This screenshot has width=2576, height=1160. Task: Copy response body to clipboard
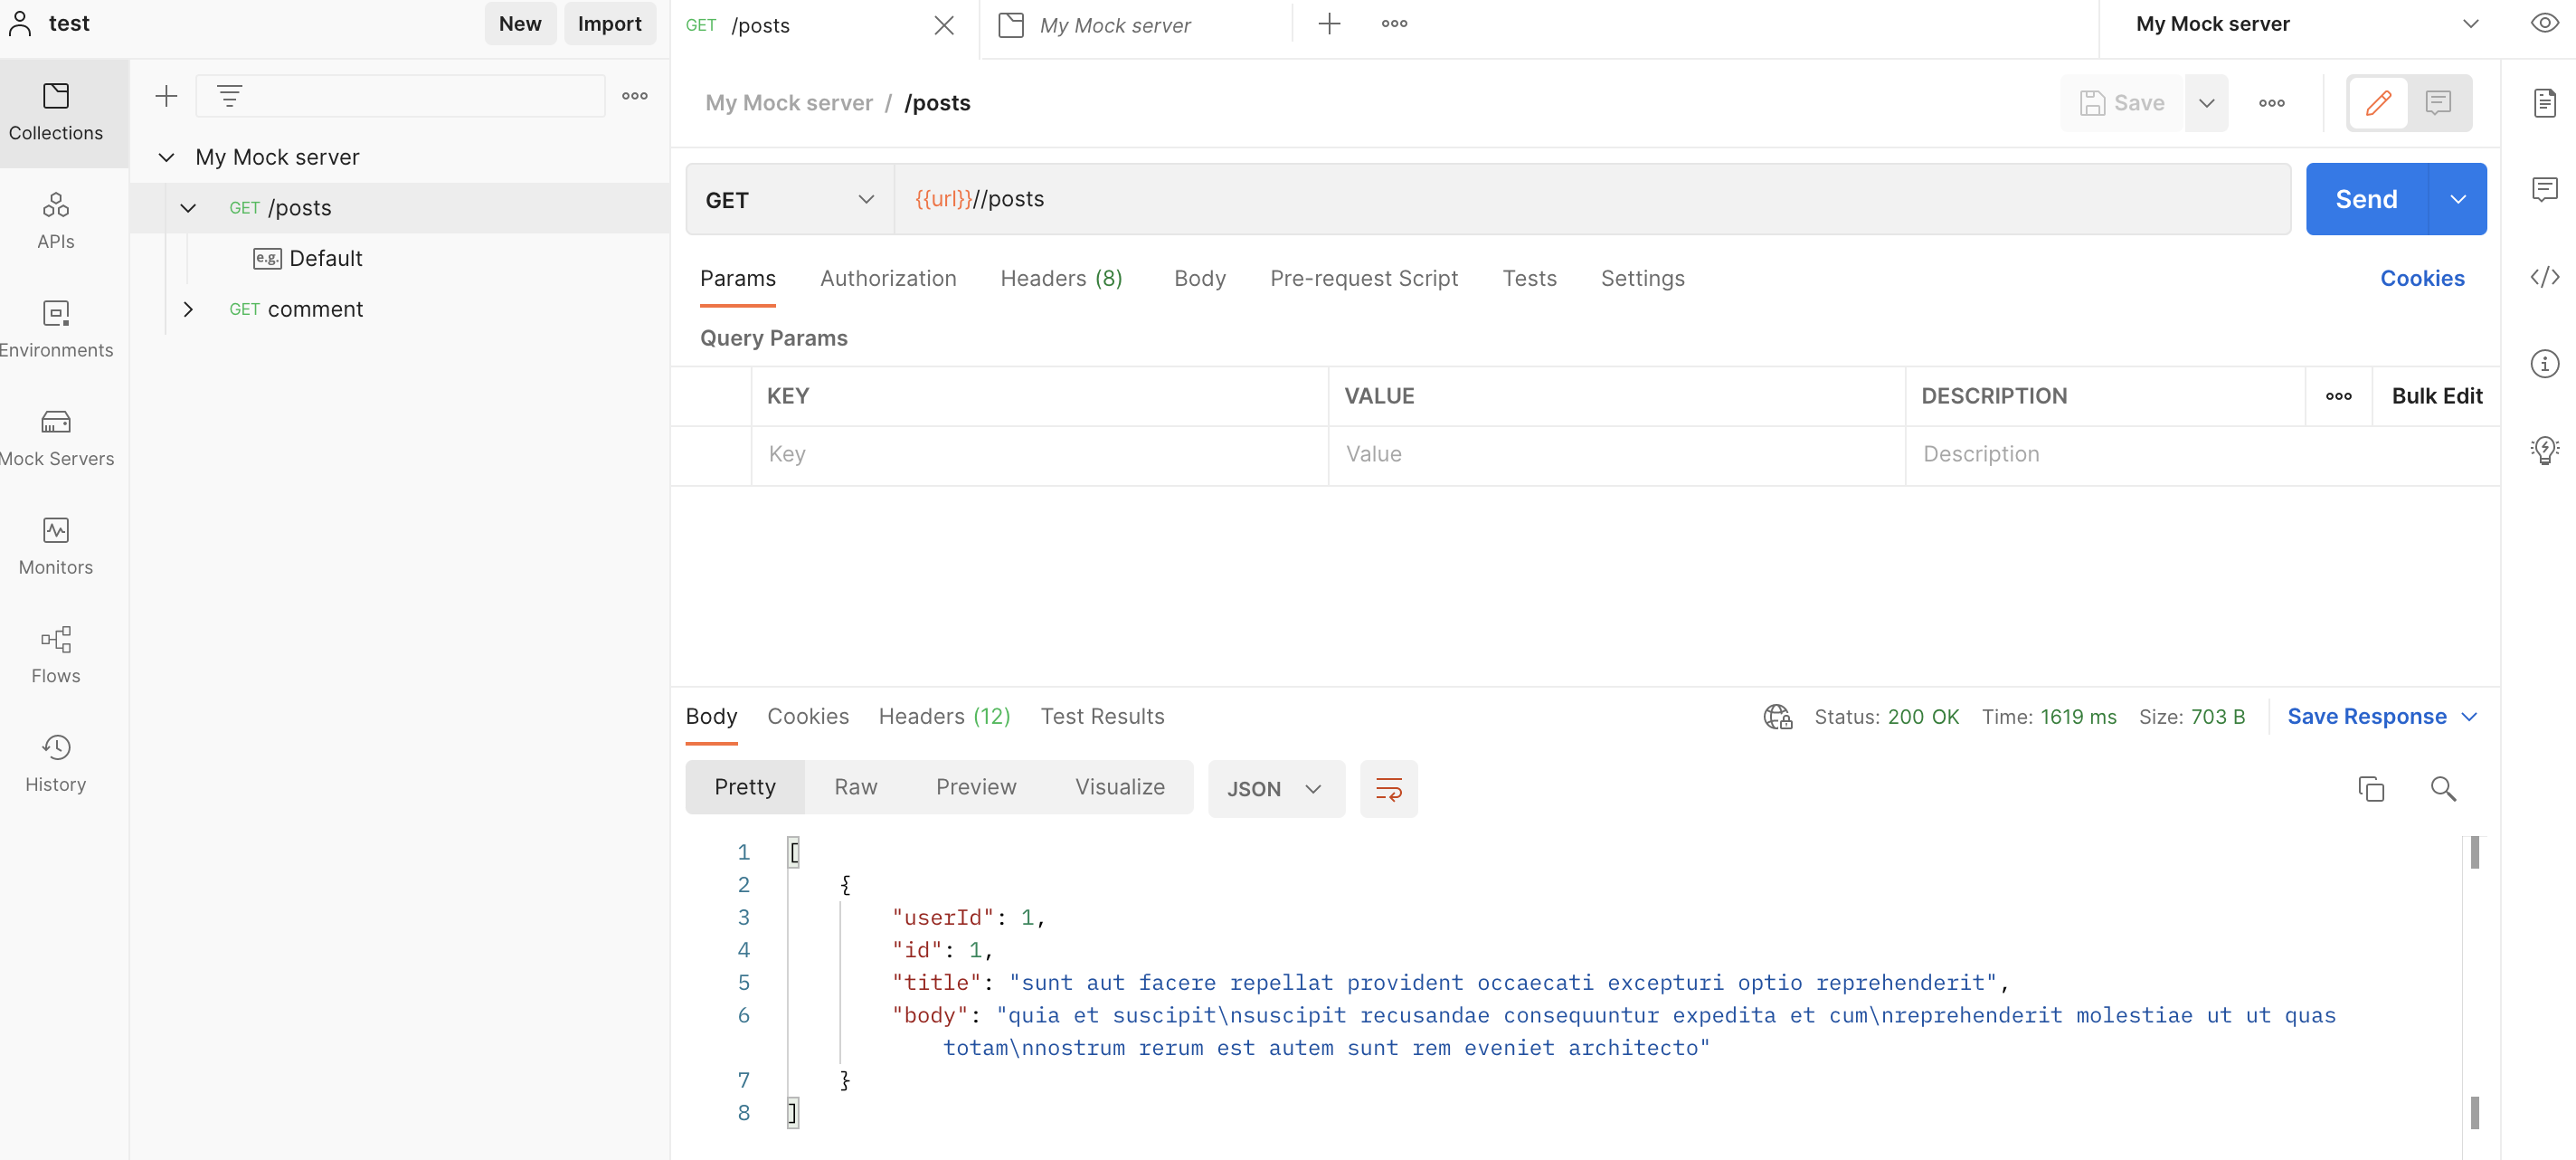click(2371, 789)
